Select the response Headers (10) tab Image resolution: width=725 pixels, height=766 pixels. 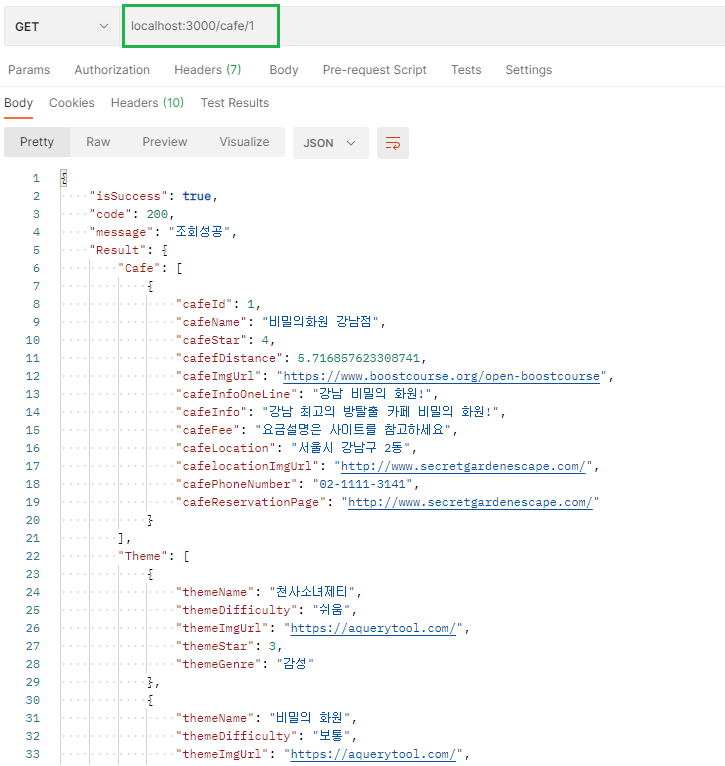[147, 103]
